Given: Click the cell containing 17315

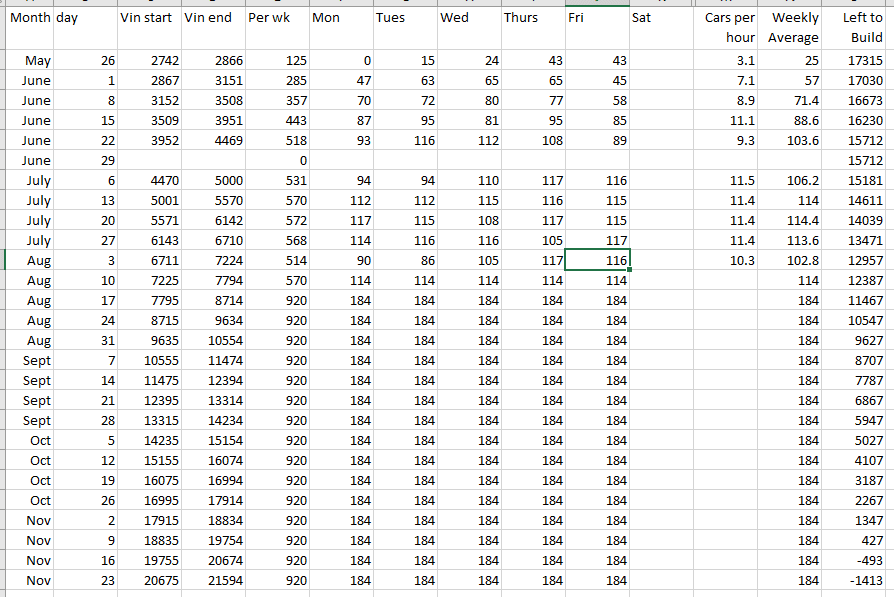Looking at the screenshot, I should tap(855, 61).
